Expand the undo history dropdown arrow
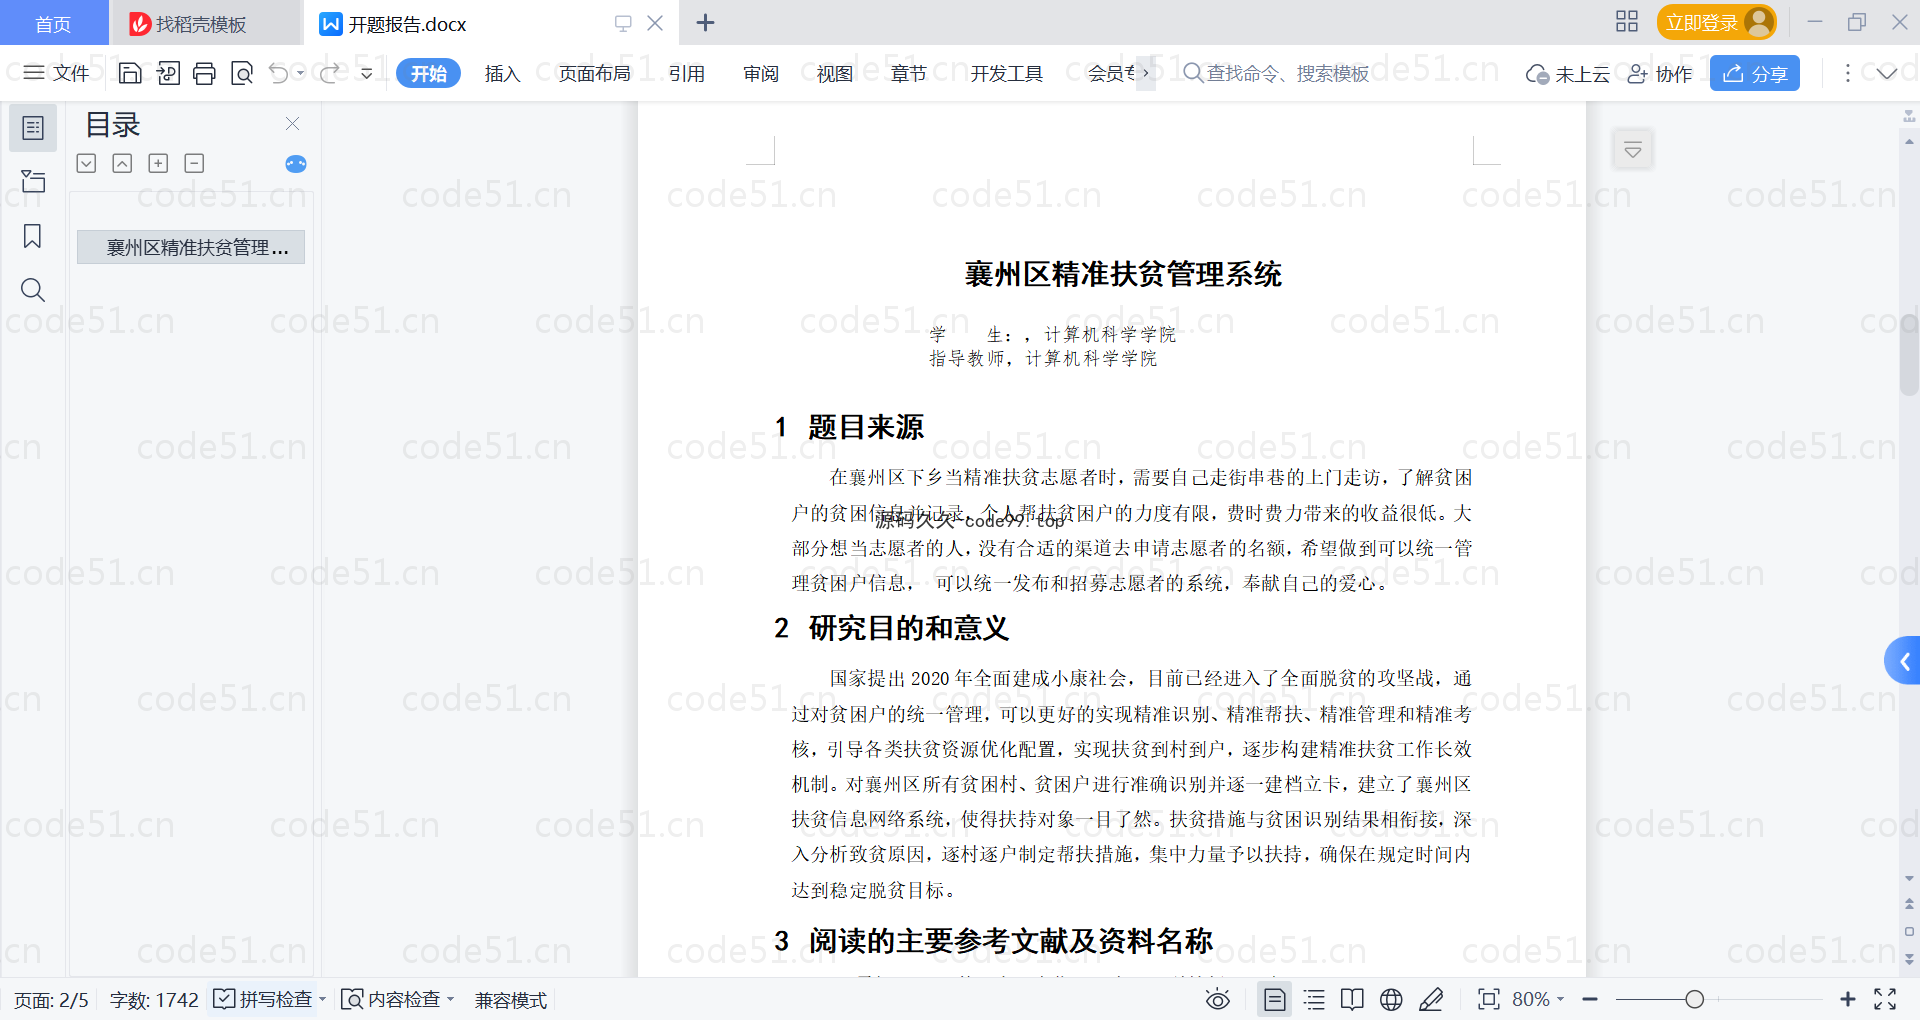Screen dimensions: 1920x1020 coord(300,73)
